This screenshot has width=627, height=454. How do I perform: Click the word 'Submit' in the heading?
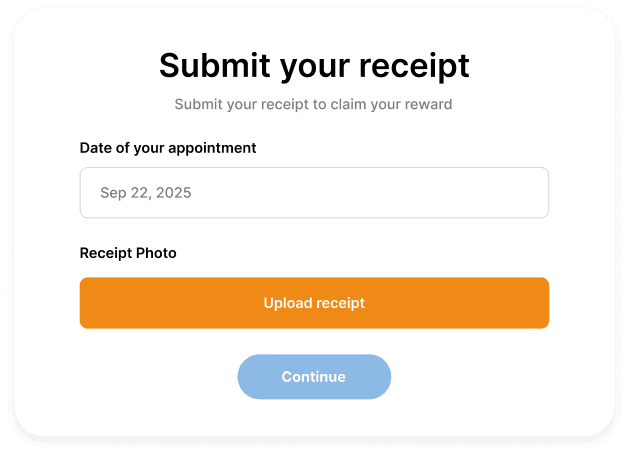[x=213, y=65]
